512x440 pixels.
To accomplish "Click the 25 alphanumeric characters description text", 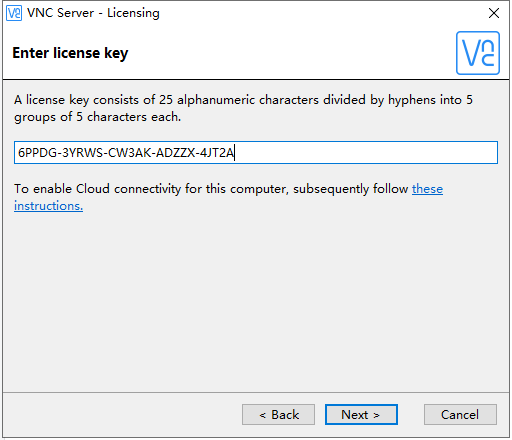I will pos(243,108).
